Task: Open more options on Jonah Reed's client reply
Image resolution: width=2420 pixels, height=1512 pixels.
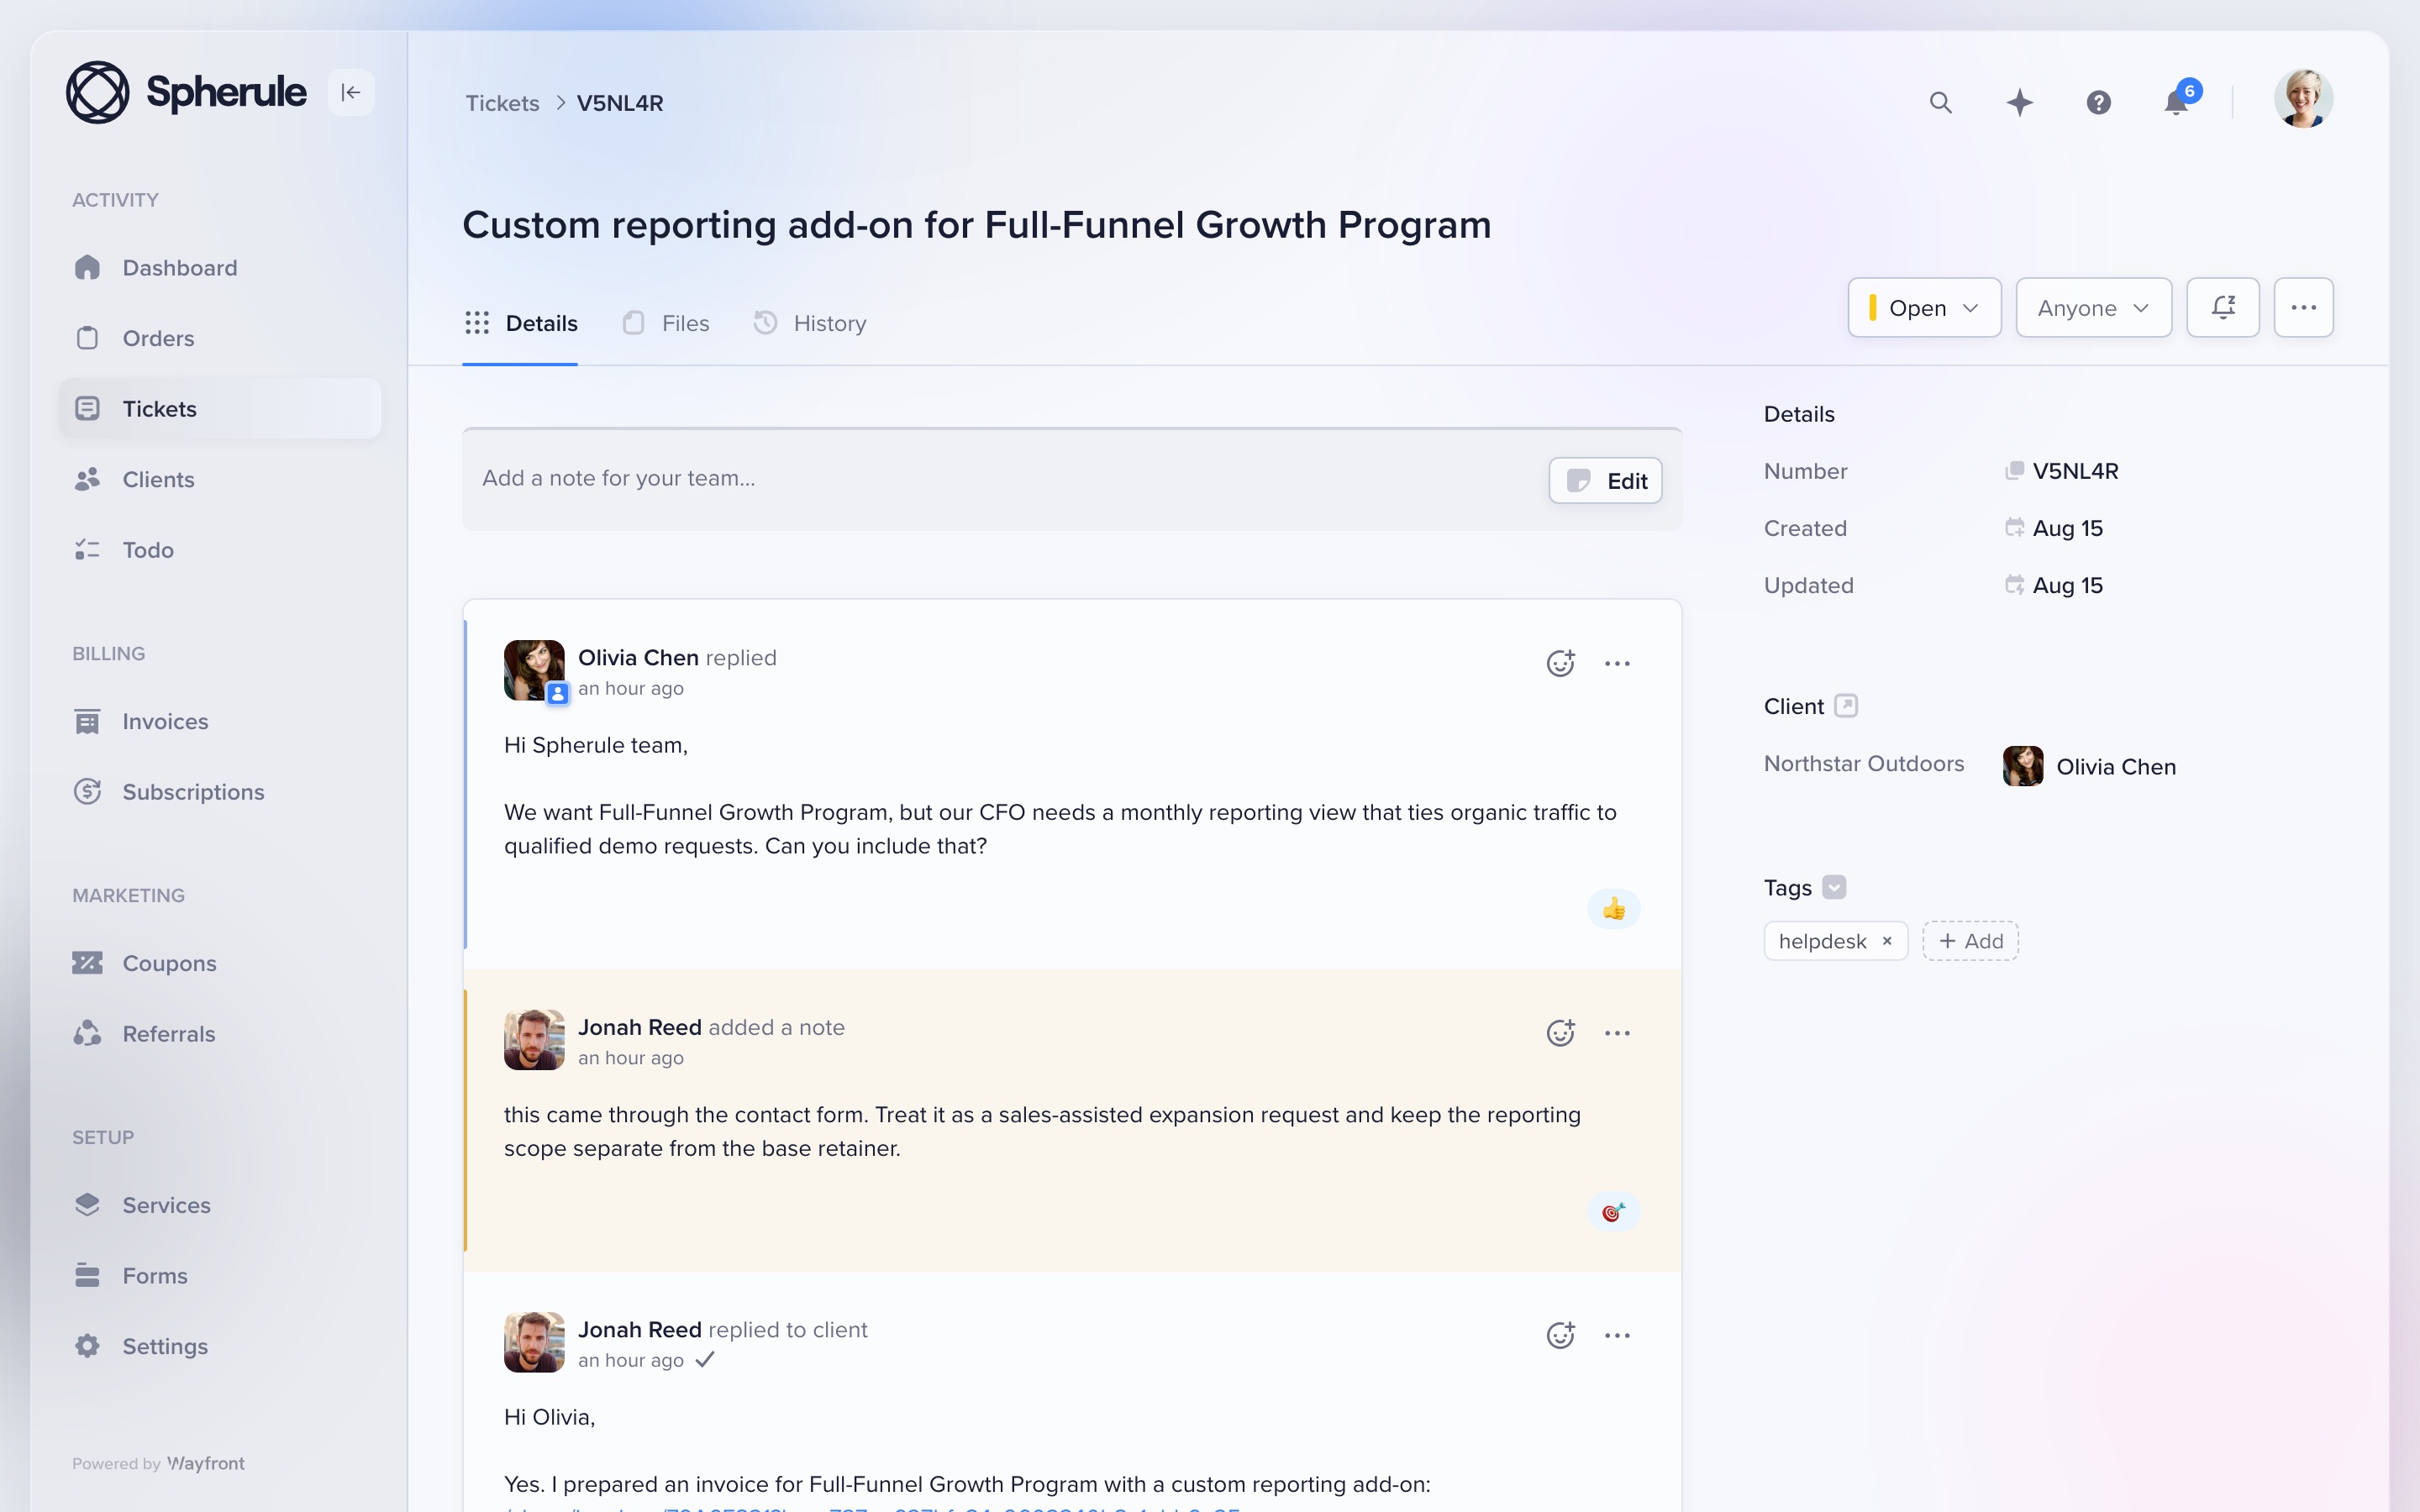Action: pos(1617,1335)
